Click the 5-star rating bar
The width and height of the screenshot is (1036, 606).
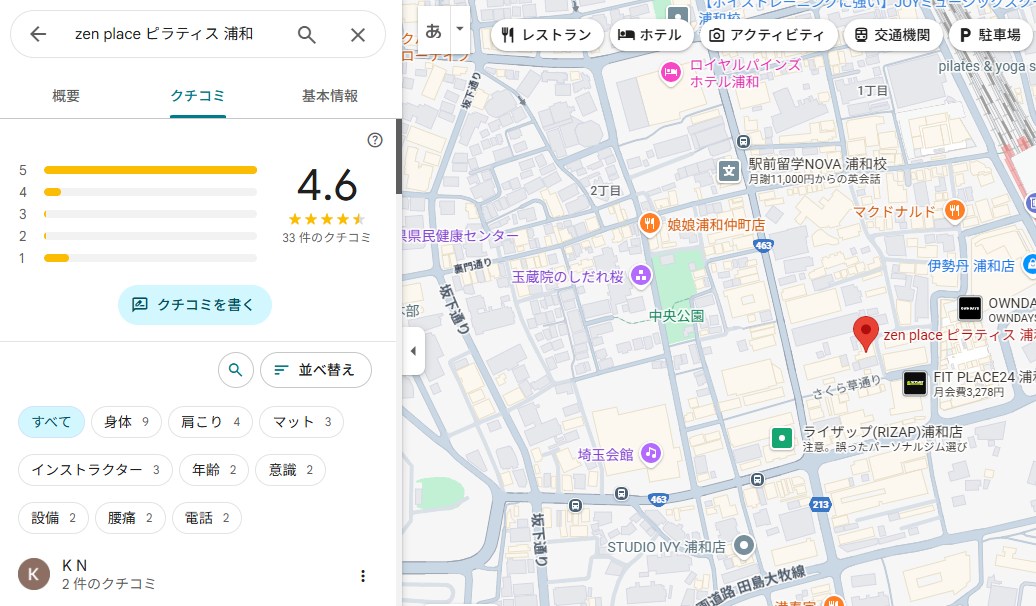(150, 170)
